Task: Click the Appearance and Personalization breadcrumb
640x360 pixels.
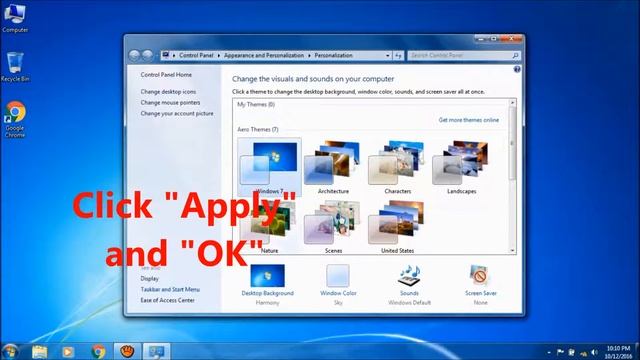Action: point(264,55)
